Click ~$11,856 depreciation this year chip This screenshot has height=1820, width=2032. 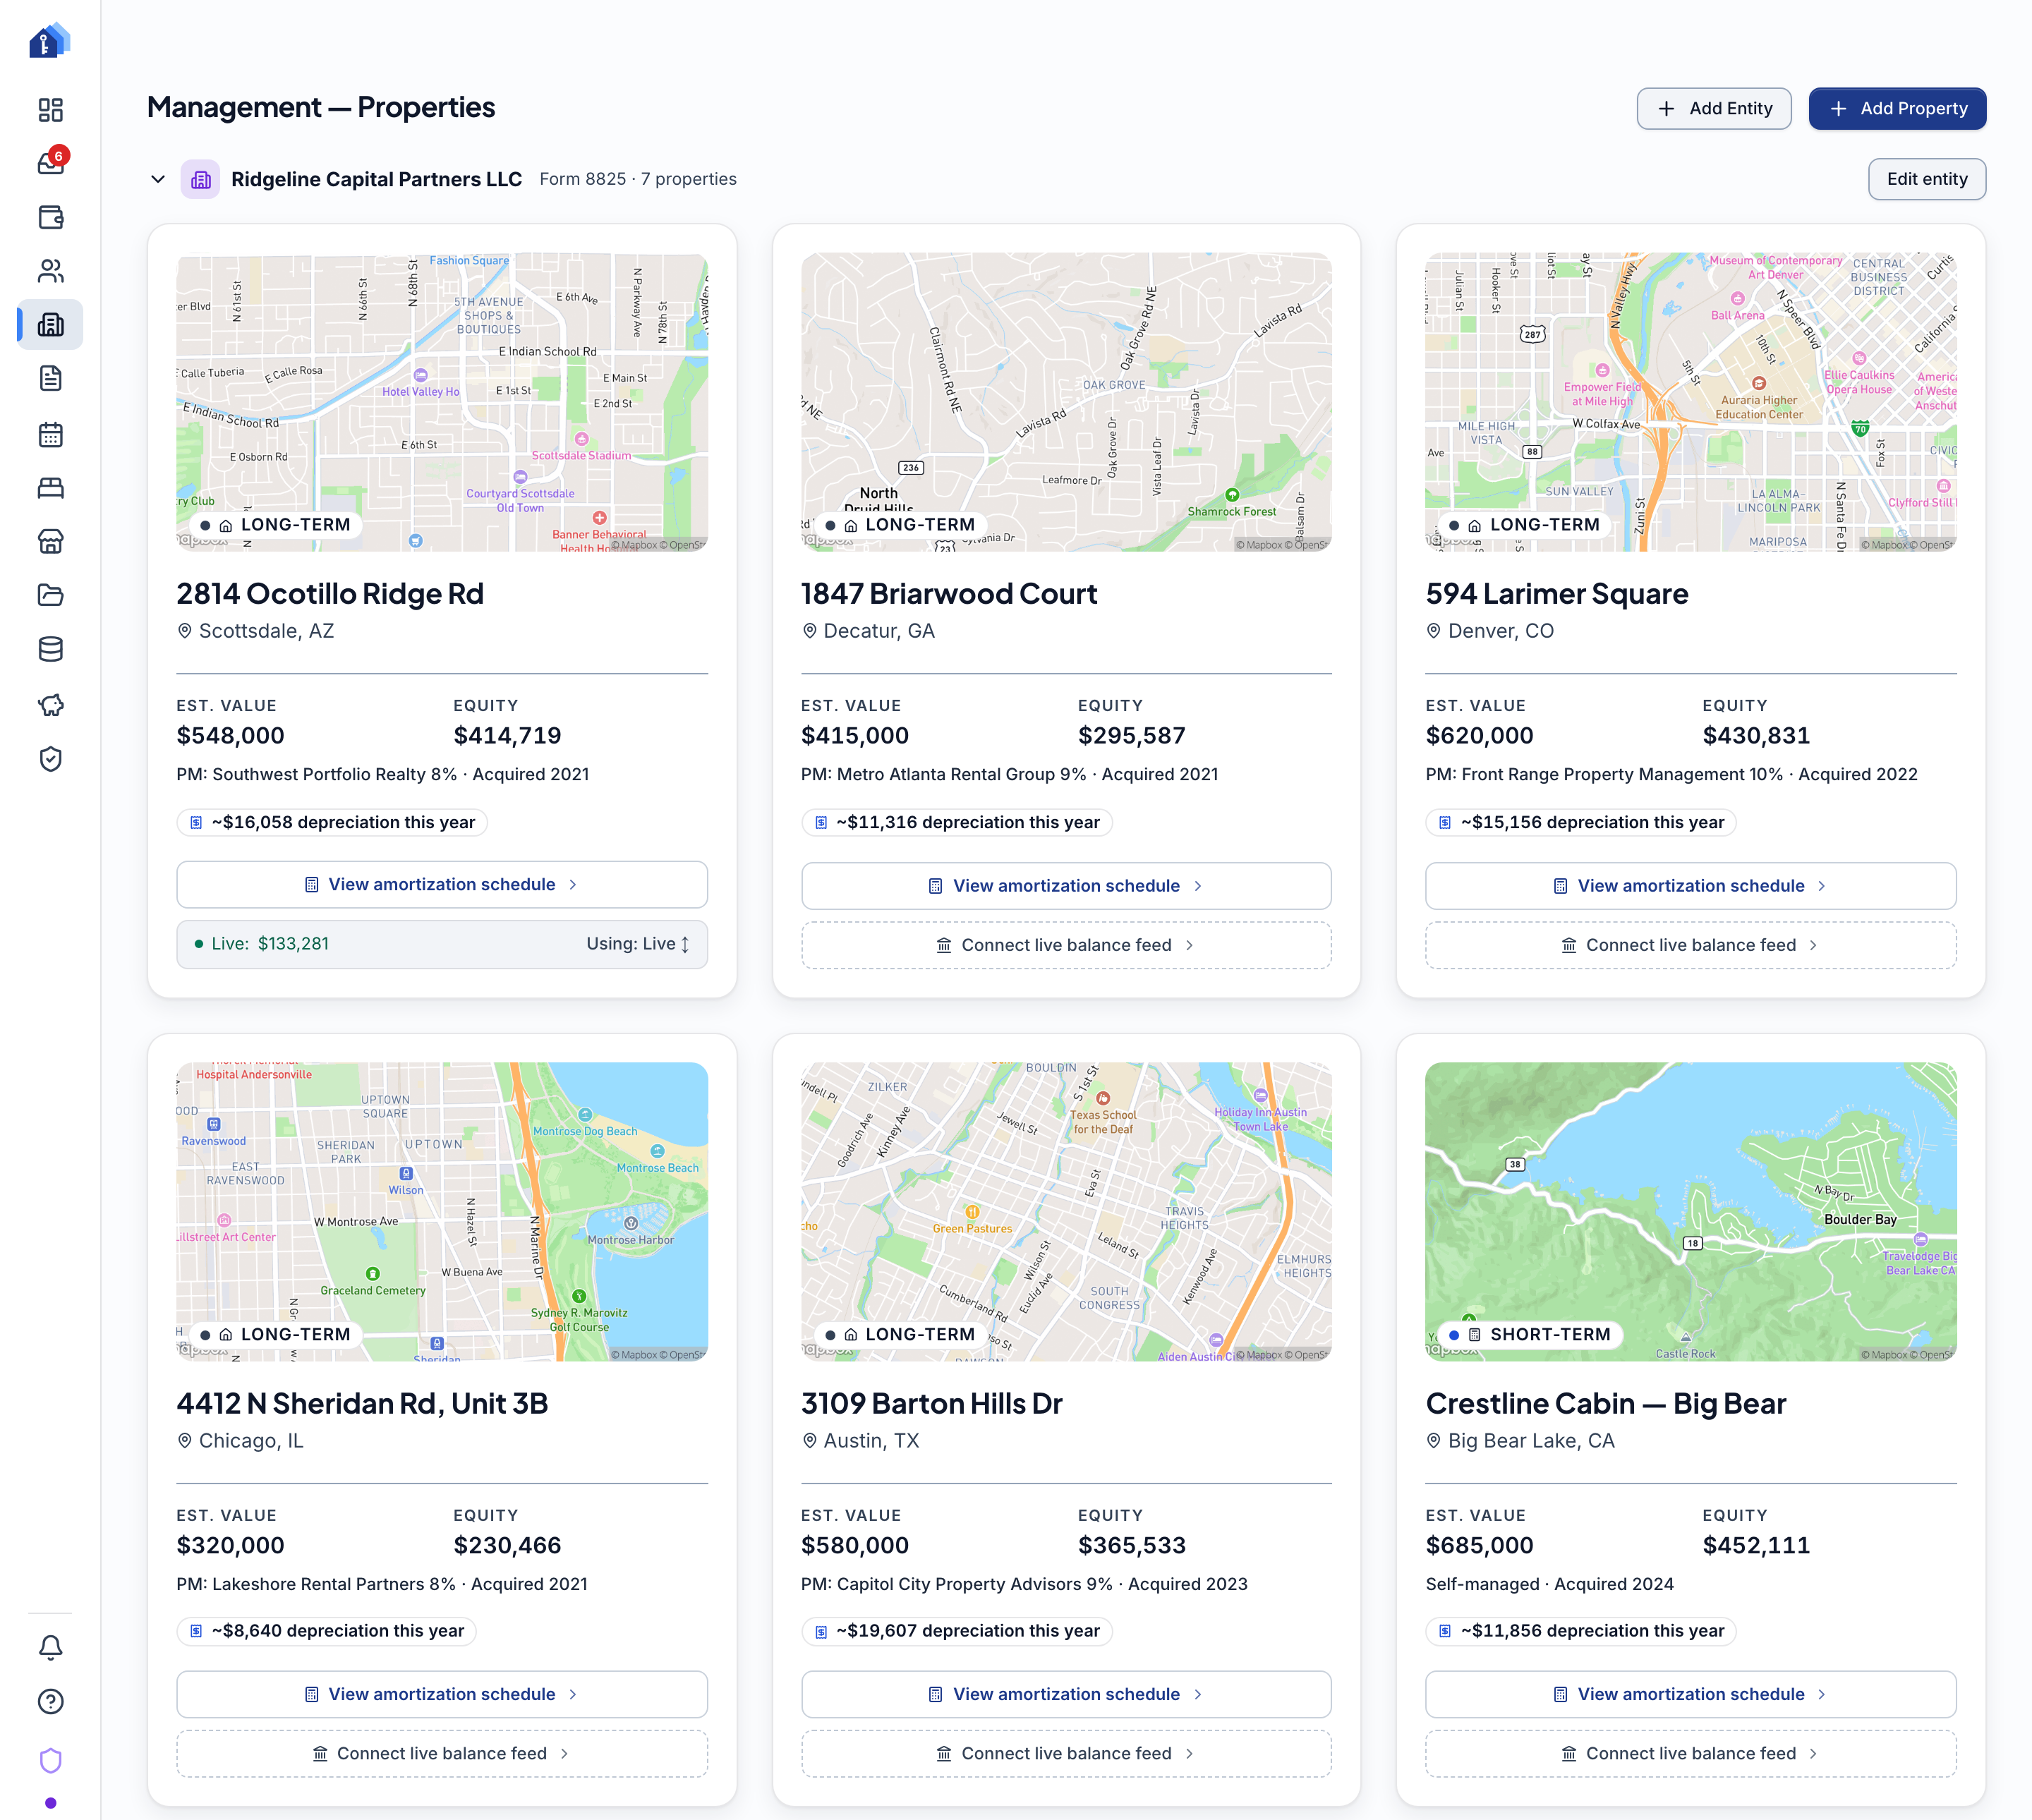pos(1581,1631)
